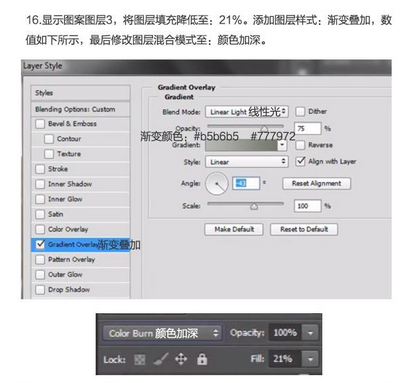Open the layer Opacity 100% dropdown arrow

310,333
